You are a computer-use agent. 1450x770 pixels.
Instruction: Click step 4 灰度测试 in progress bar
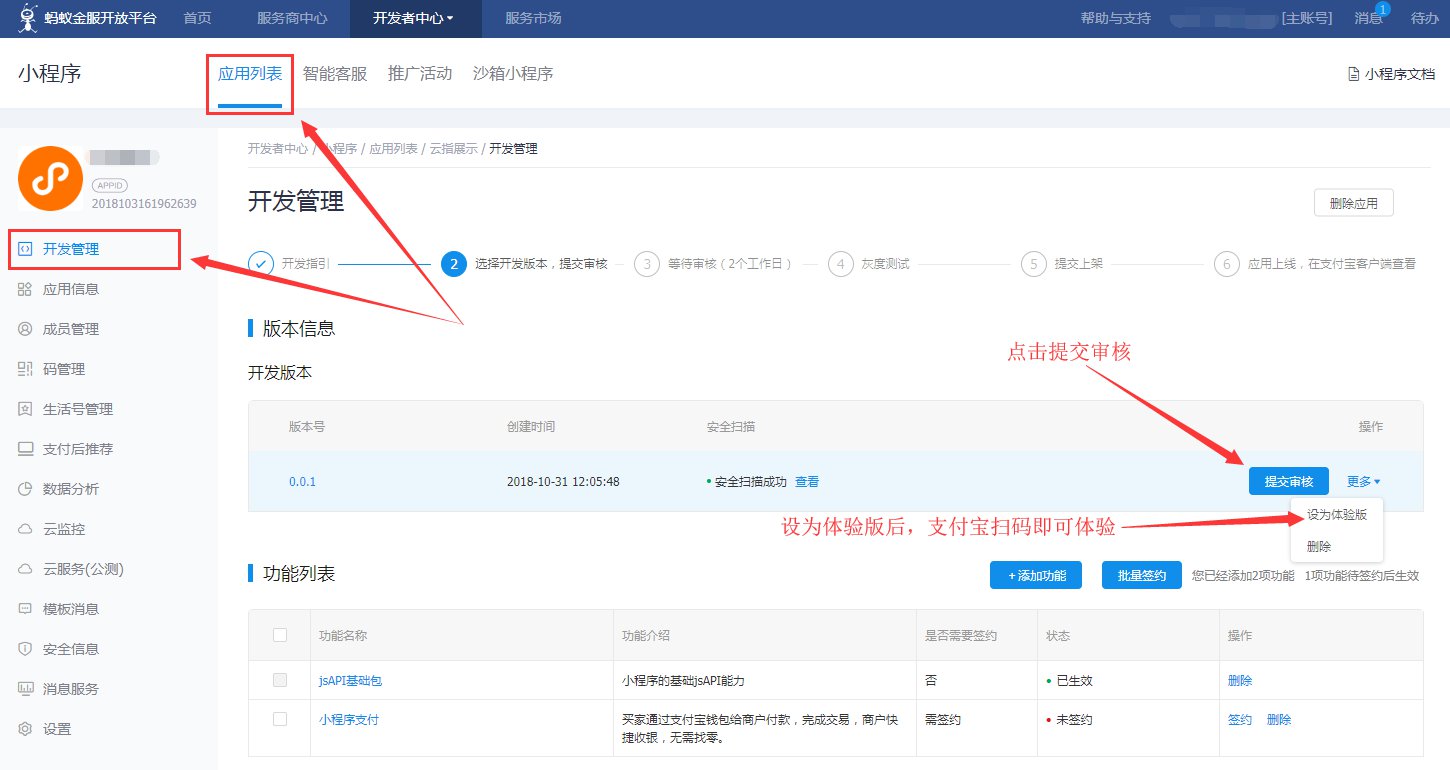pyautogui.click(x=869, y=264)
